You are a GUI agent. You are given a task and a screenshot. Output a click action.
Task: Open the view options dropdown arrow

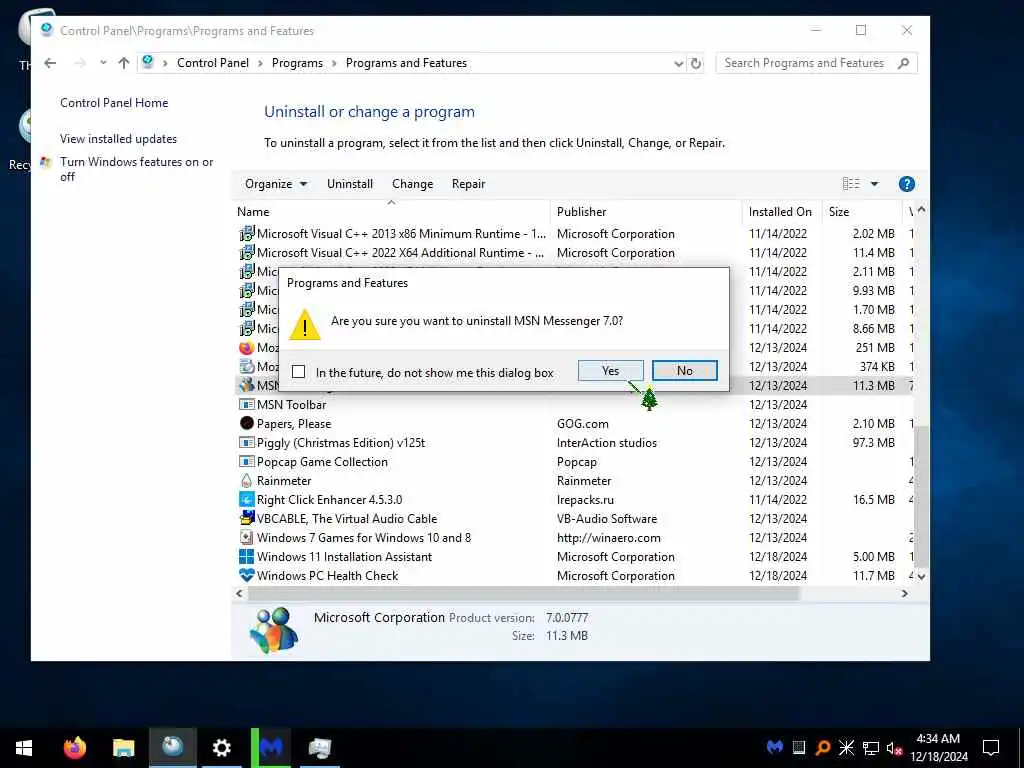tap(874, 184)
